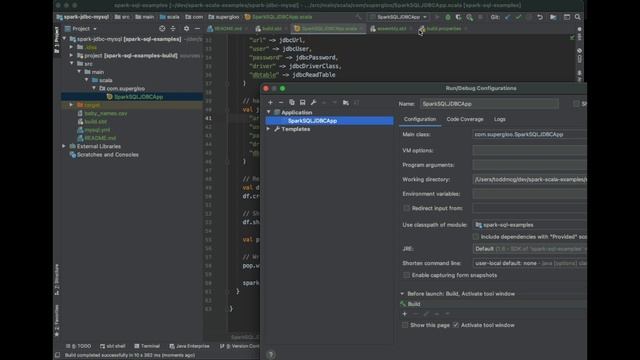Expand the target folder in tree
Viewport: 640px width, 360px height.
(71, 105)
